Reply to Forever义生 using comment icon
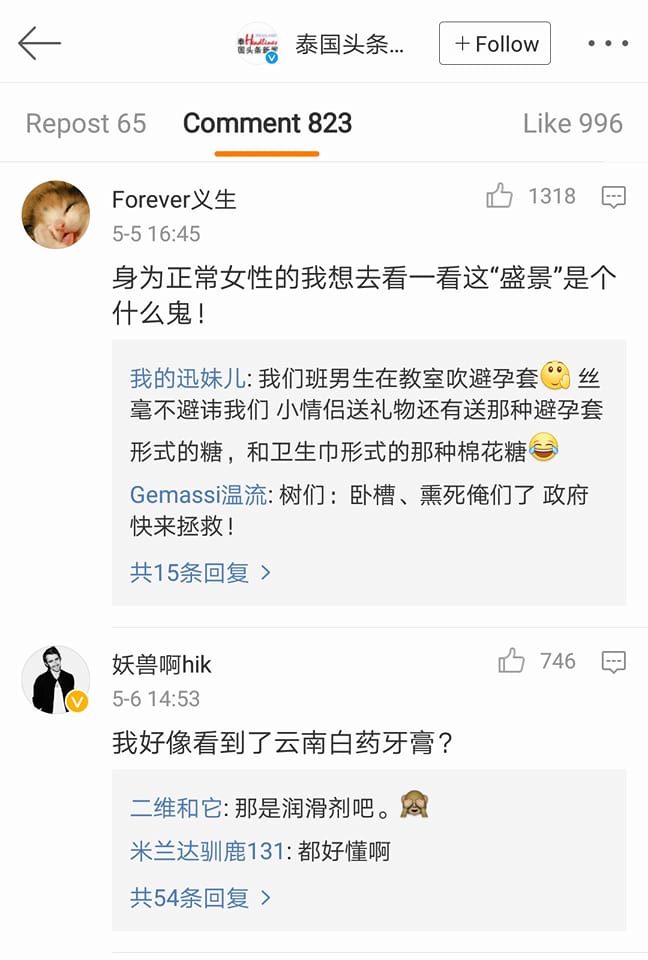Image resolution: width=648 pixels, height=960 pixels. [614, 197]
